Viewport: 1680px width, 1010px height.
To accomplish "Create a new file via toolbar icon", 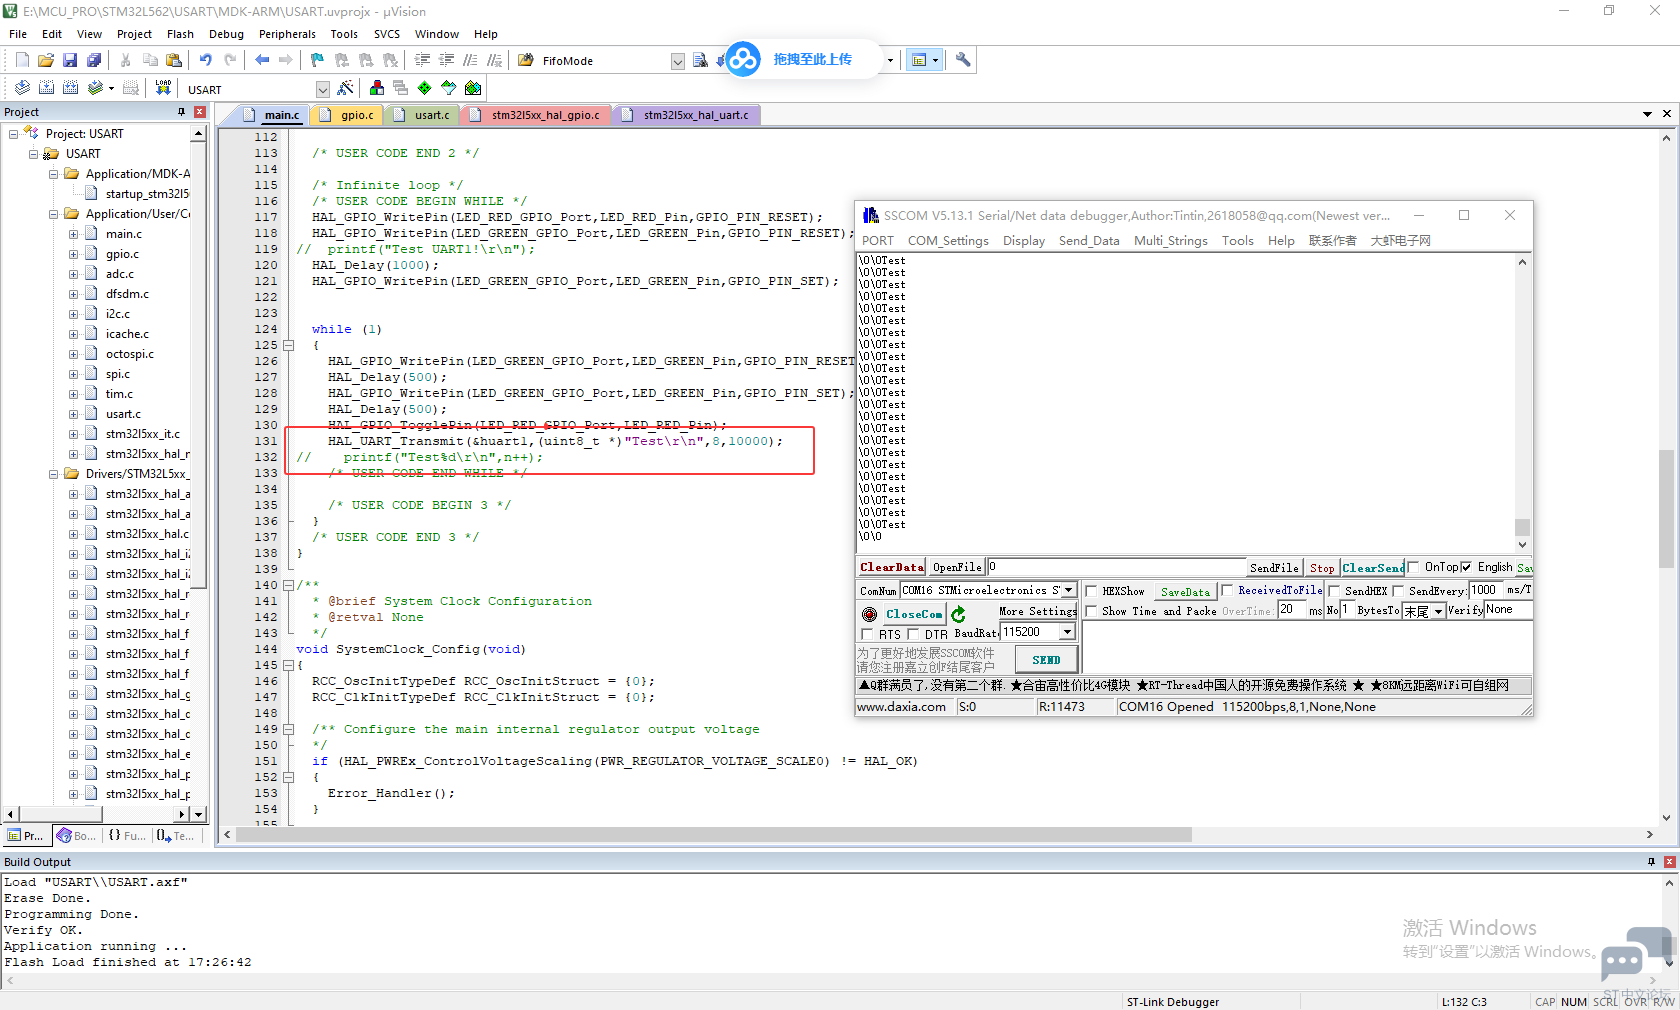I will coord(22,60).
